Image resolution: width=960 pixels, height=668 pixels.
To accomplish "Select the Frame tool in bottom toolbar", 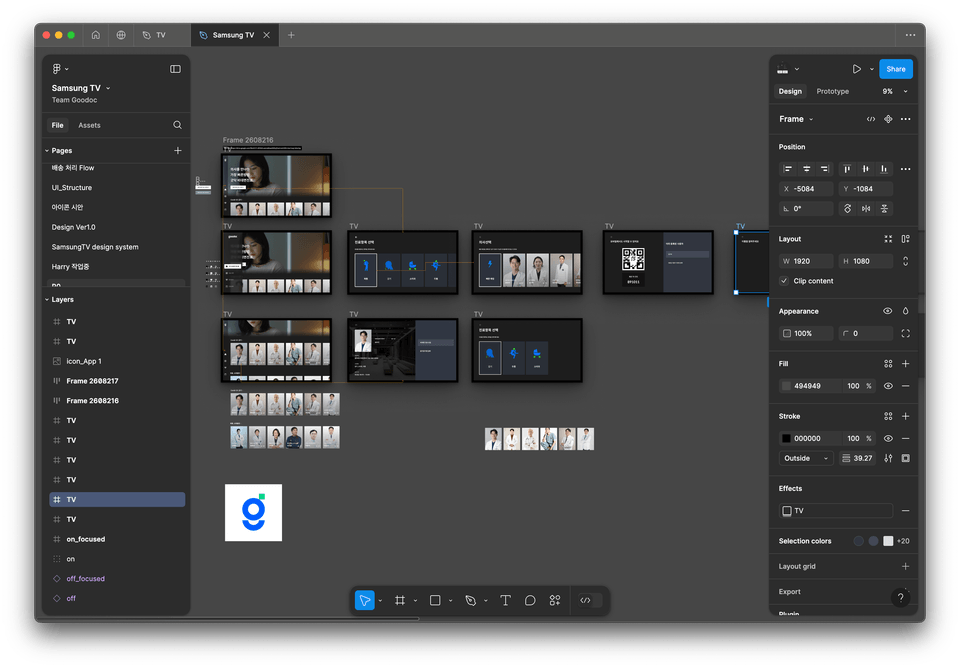I will 400,601.
